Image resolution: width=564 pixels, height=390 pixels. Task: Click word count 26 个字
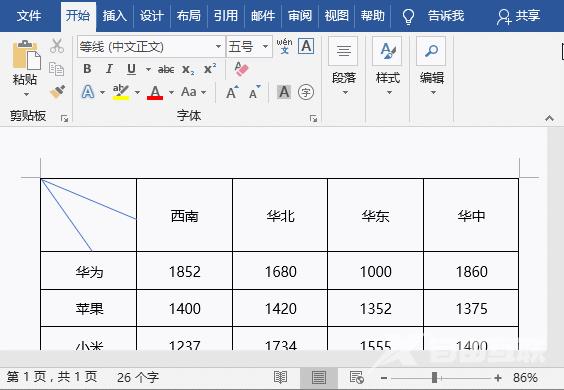[x=138, y=377]
